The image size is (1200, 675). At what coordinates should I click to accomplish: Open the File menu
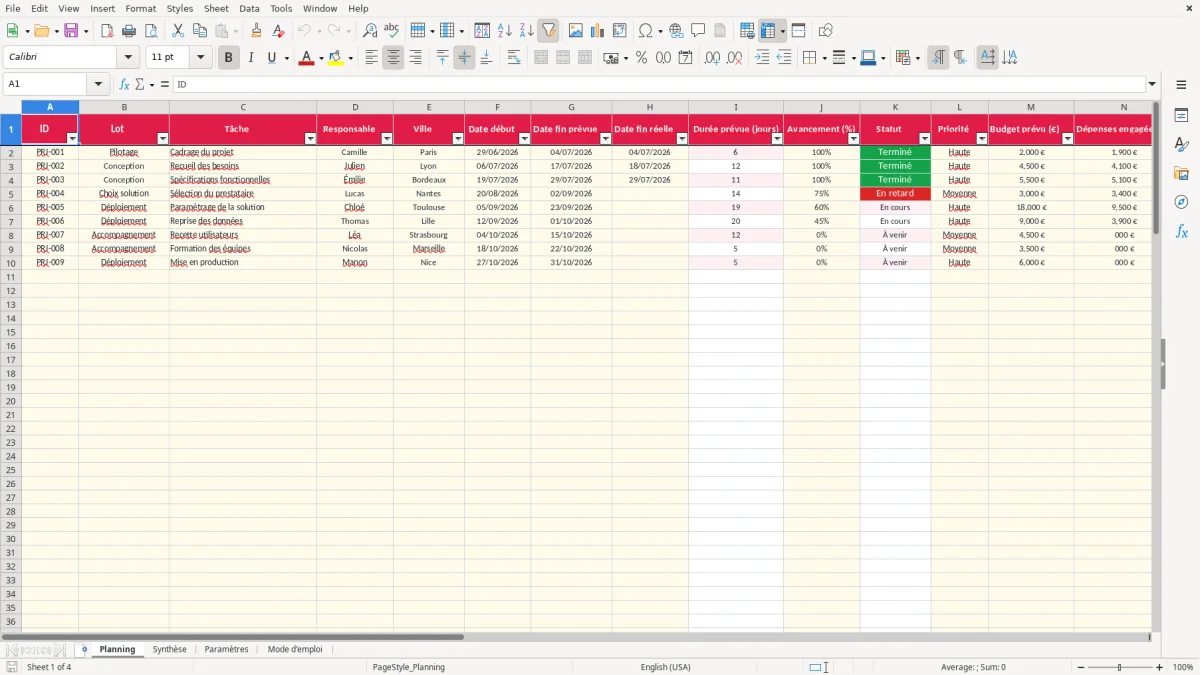13,8
